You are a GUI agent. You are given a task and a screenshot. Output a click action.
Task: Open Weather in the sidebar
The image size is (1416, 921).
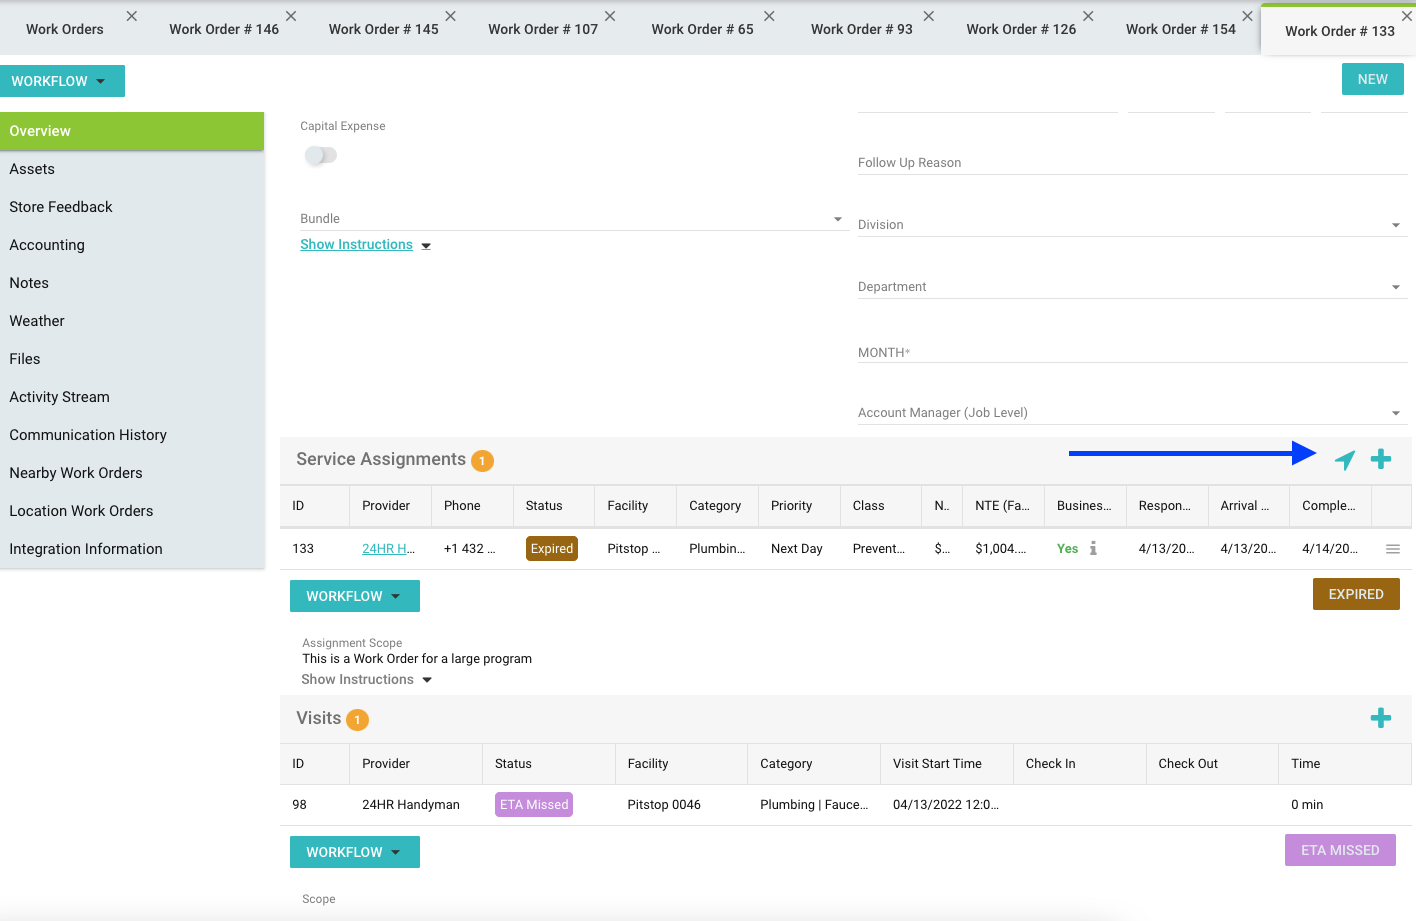pos(132,321)
